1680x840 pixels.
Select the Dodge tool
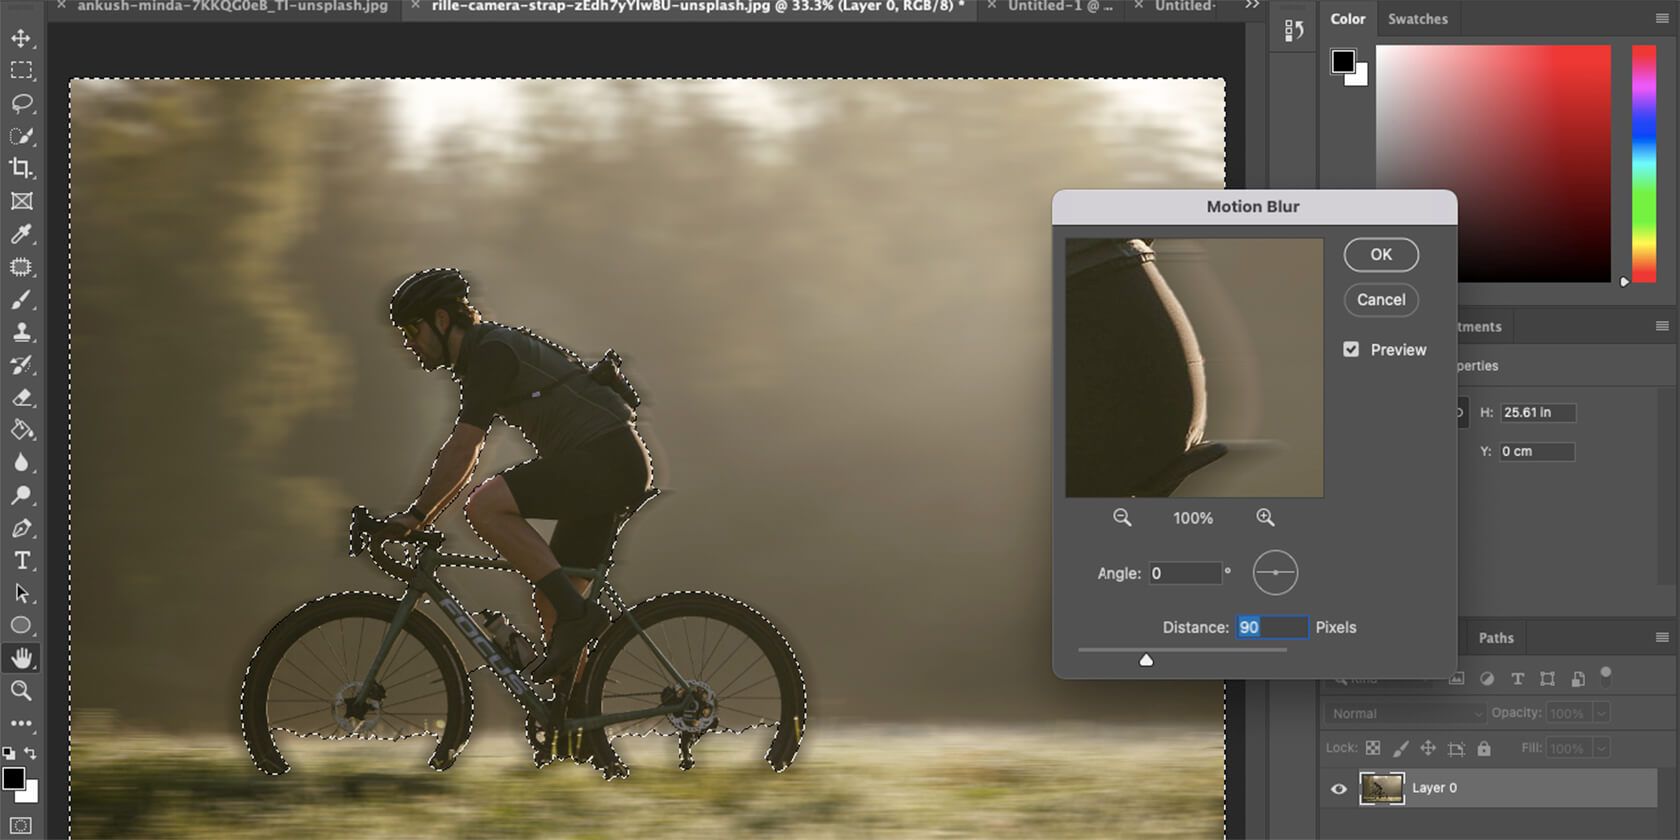21,495
